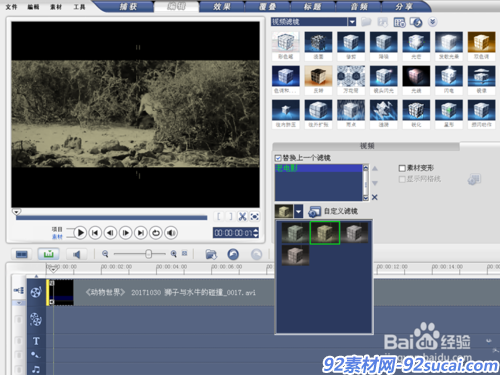Image resolution: width=500 pixels, height=375 pixels.
Task: Delete applied filter with the X button
Action: click(x=375, y=197)
